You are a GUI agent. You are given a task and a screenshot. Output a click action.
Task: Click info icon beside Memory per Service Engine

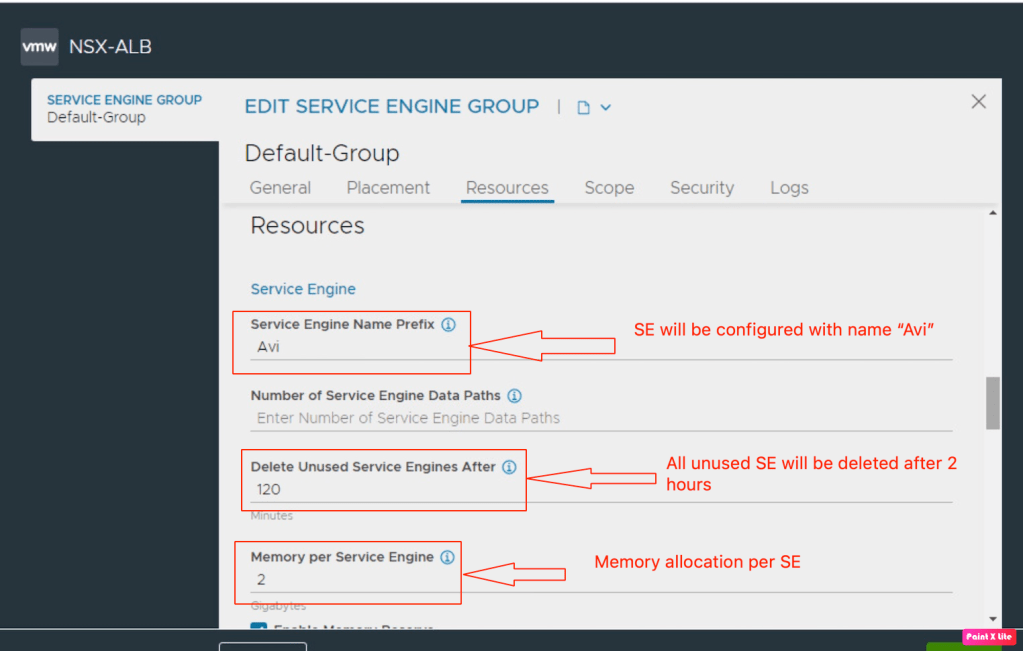coord(447,557)
